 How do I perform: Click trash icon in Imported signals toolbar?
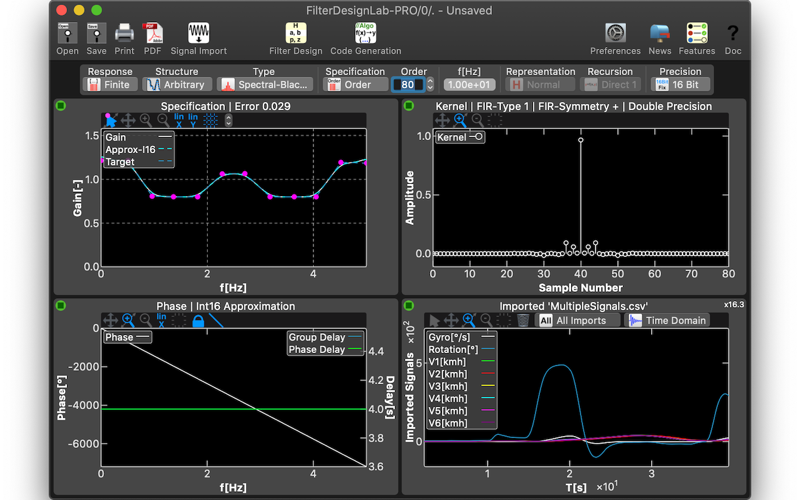tap(522, 320)
